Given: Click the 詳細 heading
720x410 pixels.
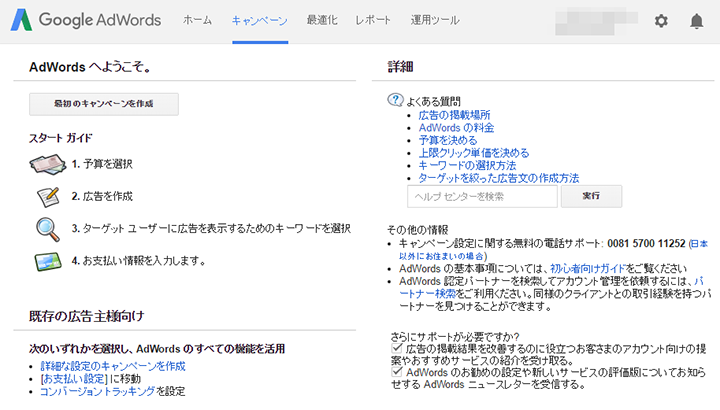Looking at the screenshot, I should point(400,67).
